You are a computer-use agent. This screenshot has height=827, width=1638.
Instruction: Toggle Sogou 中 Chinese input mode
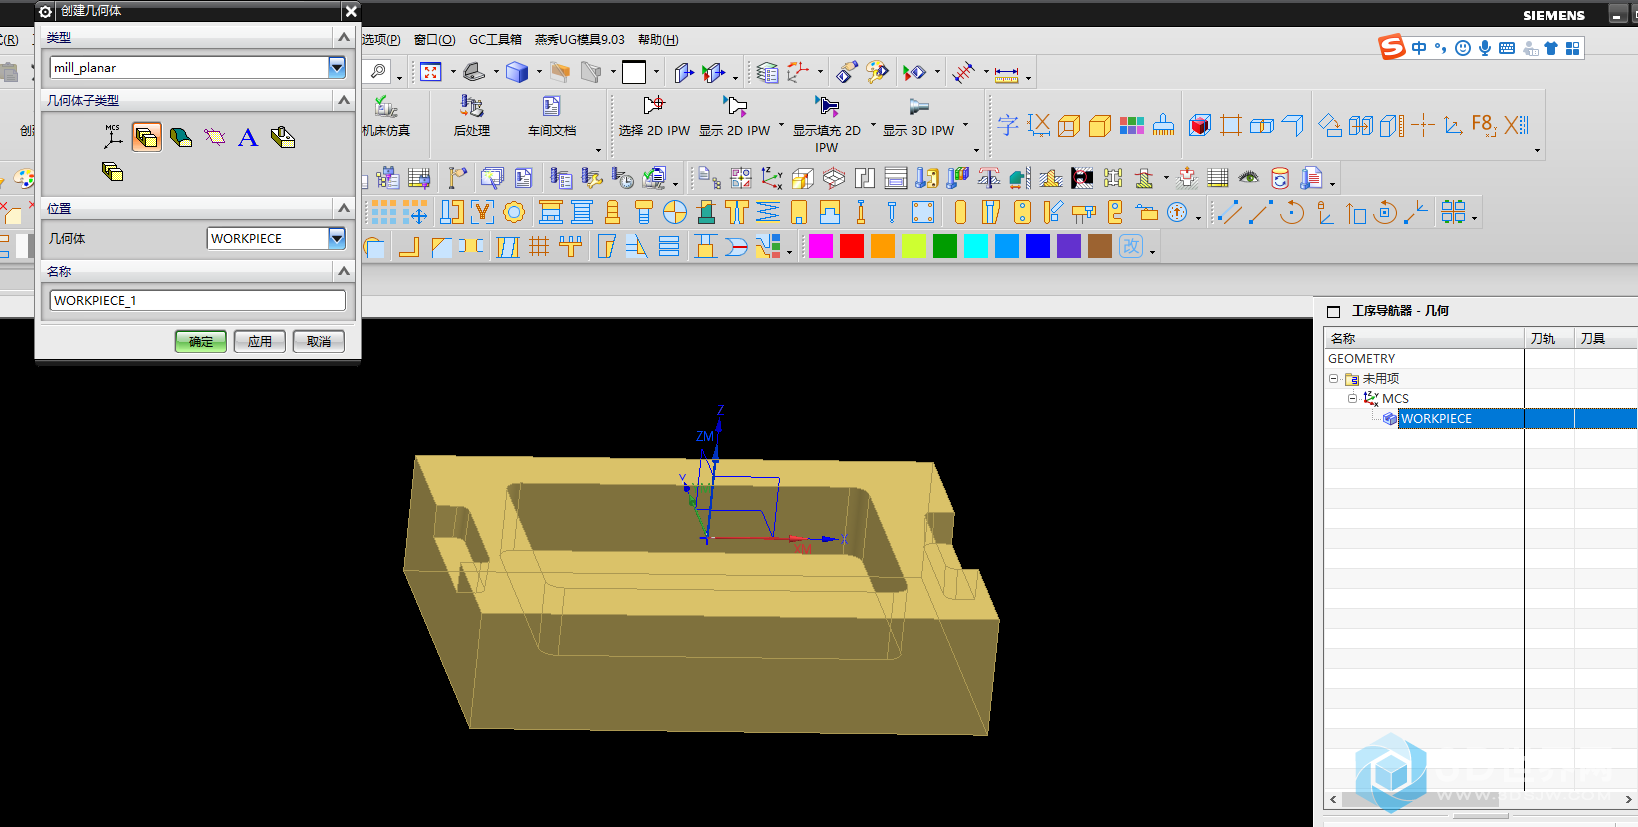[x=1419, y=48]
